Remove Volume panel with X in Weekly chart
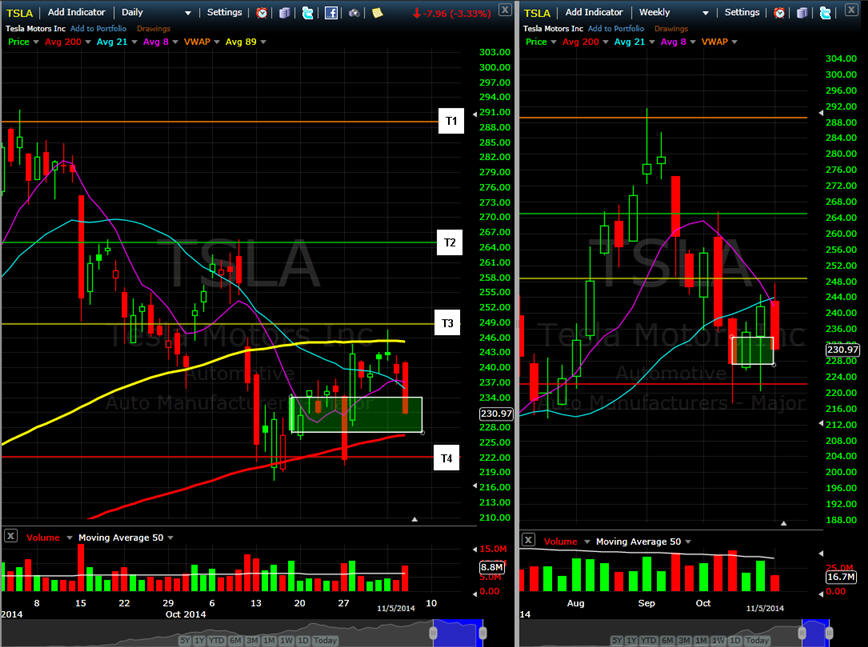868x647 pixels. click(528, 540)
